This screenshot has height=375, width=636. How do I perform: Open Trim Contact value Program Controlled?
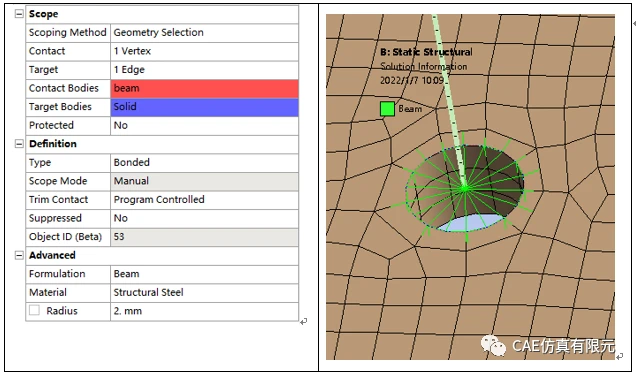pos(204,200)
